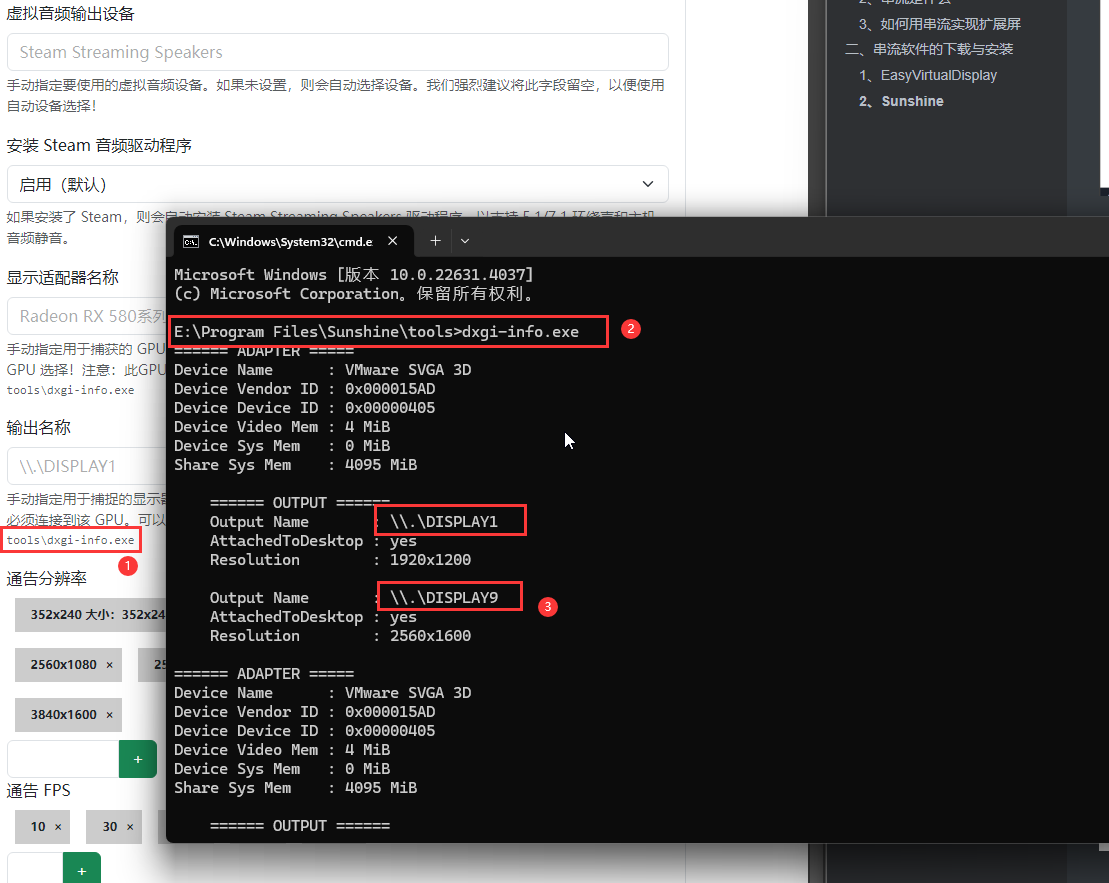Image resolution: width=1109 pixels, height=883 pixels.
Task: Jump to '2、Sunshine' section in contents
Action: pos(901,101)
